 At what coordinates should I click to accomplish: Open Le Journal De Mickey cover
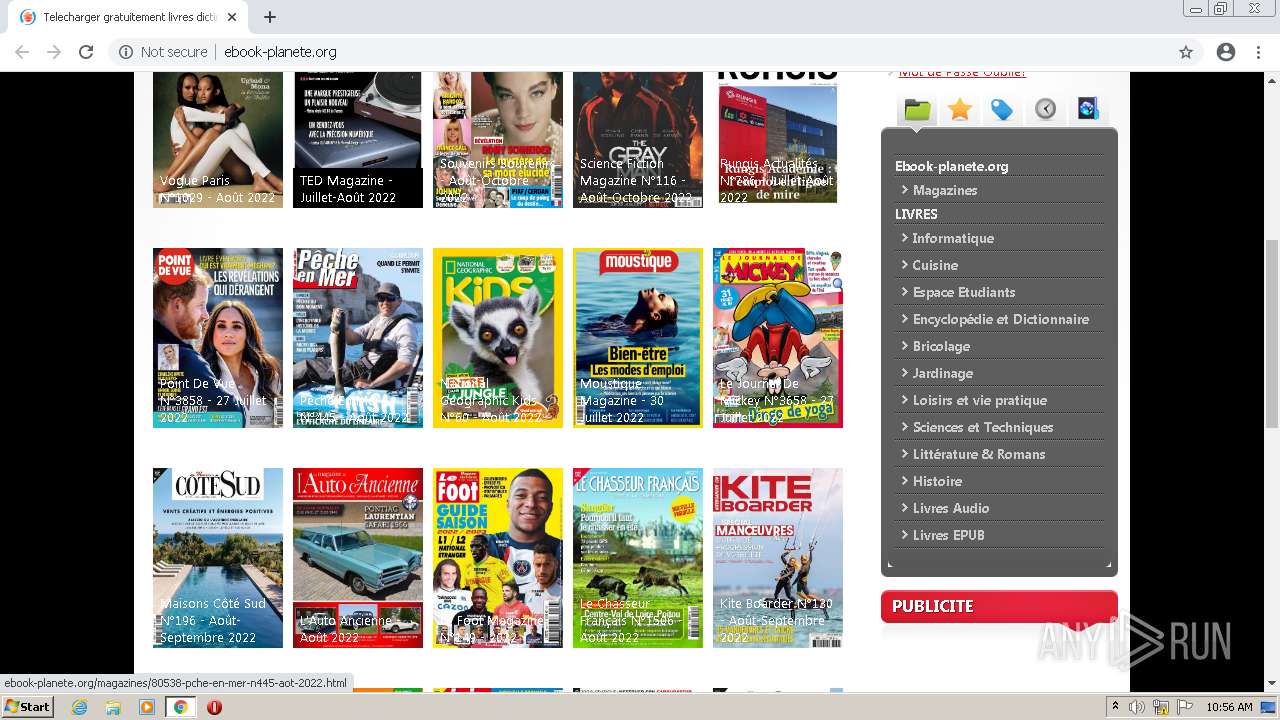click(x=778, y=338)
